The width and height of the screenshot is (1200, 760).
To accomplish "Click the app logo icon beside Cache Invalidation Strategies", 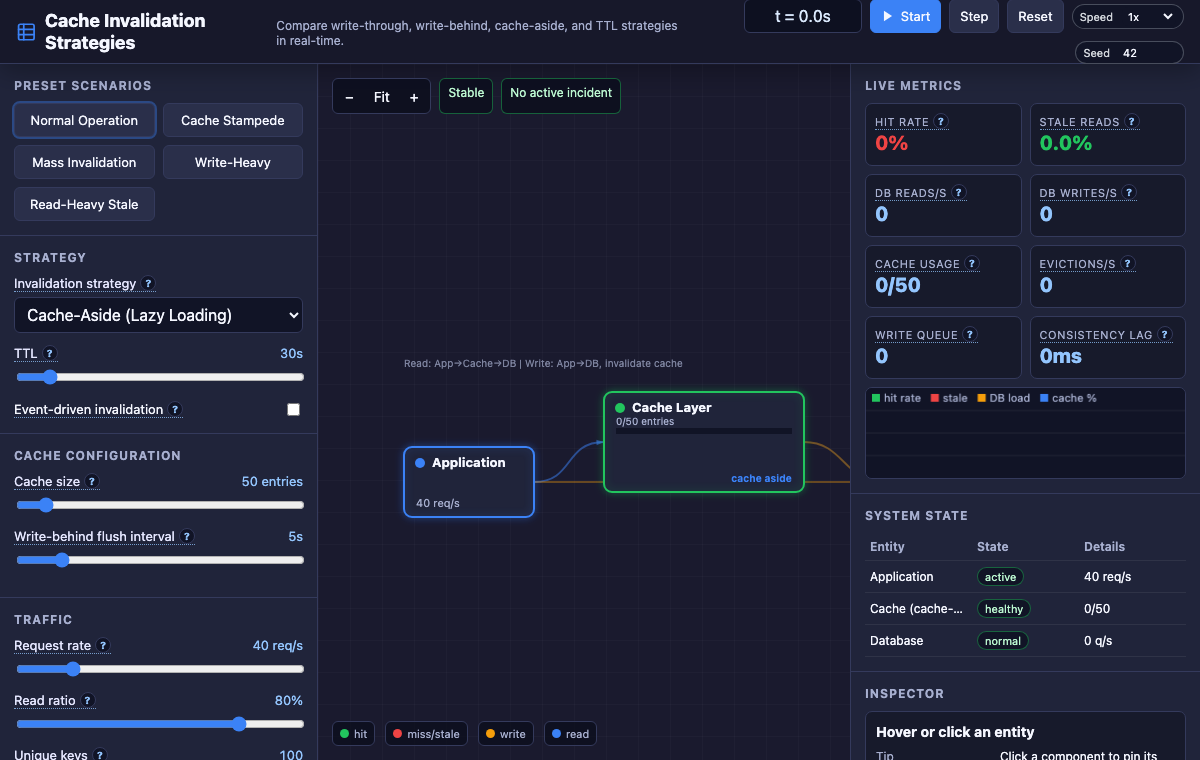I will coord(26,32).
